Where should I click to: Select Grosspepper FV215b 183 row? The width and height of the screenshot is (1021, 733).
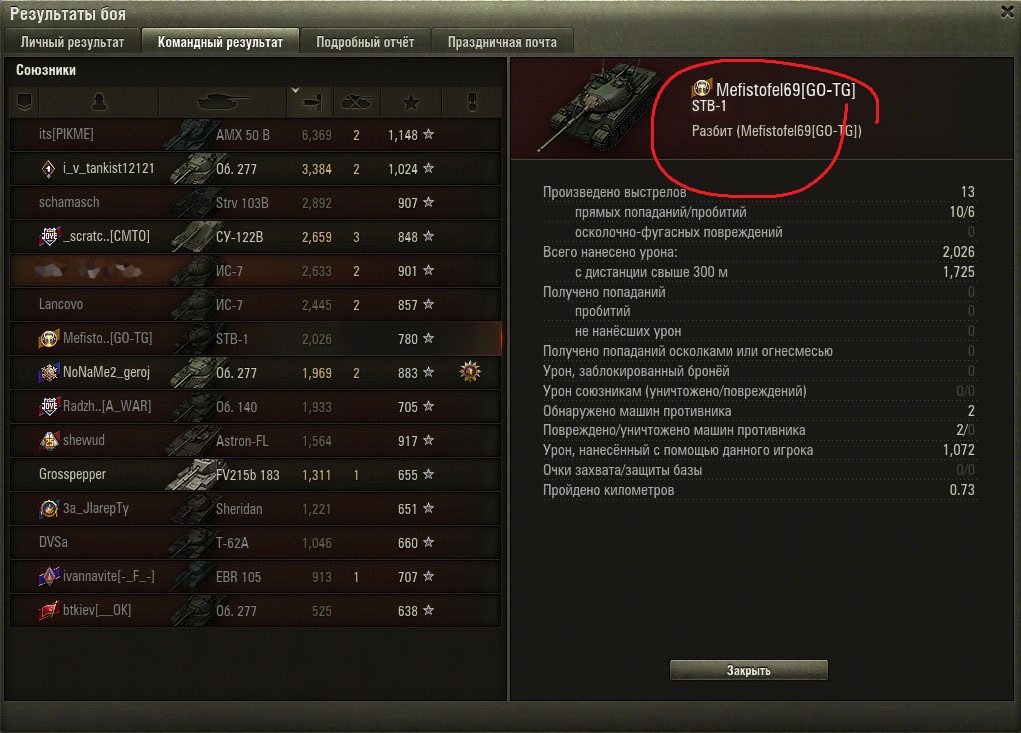pyautogui.click(x=256, y=475)
